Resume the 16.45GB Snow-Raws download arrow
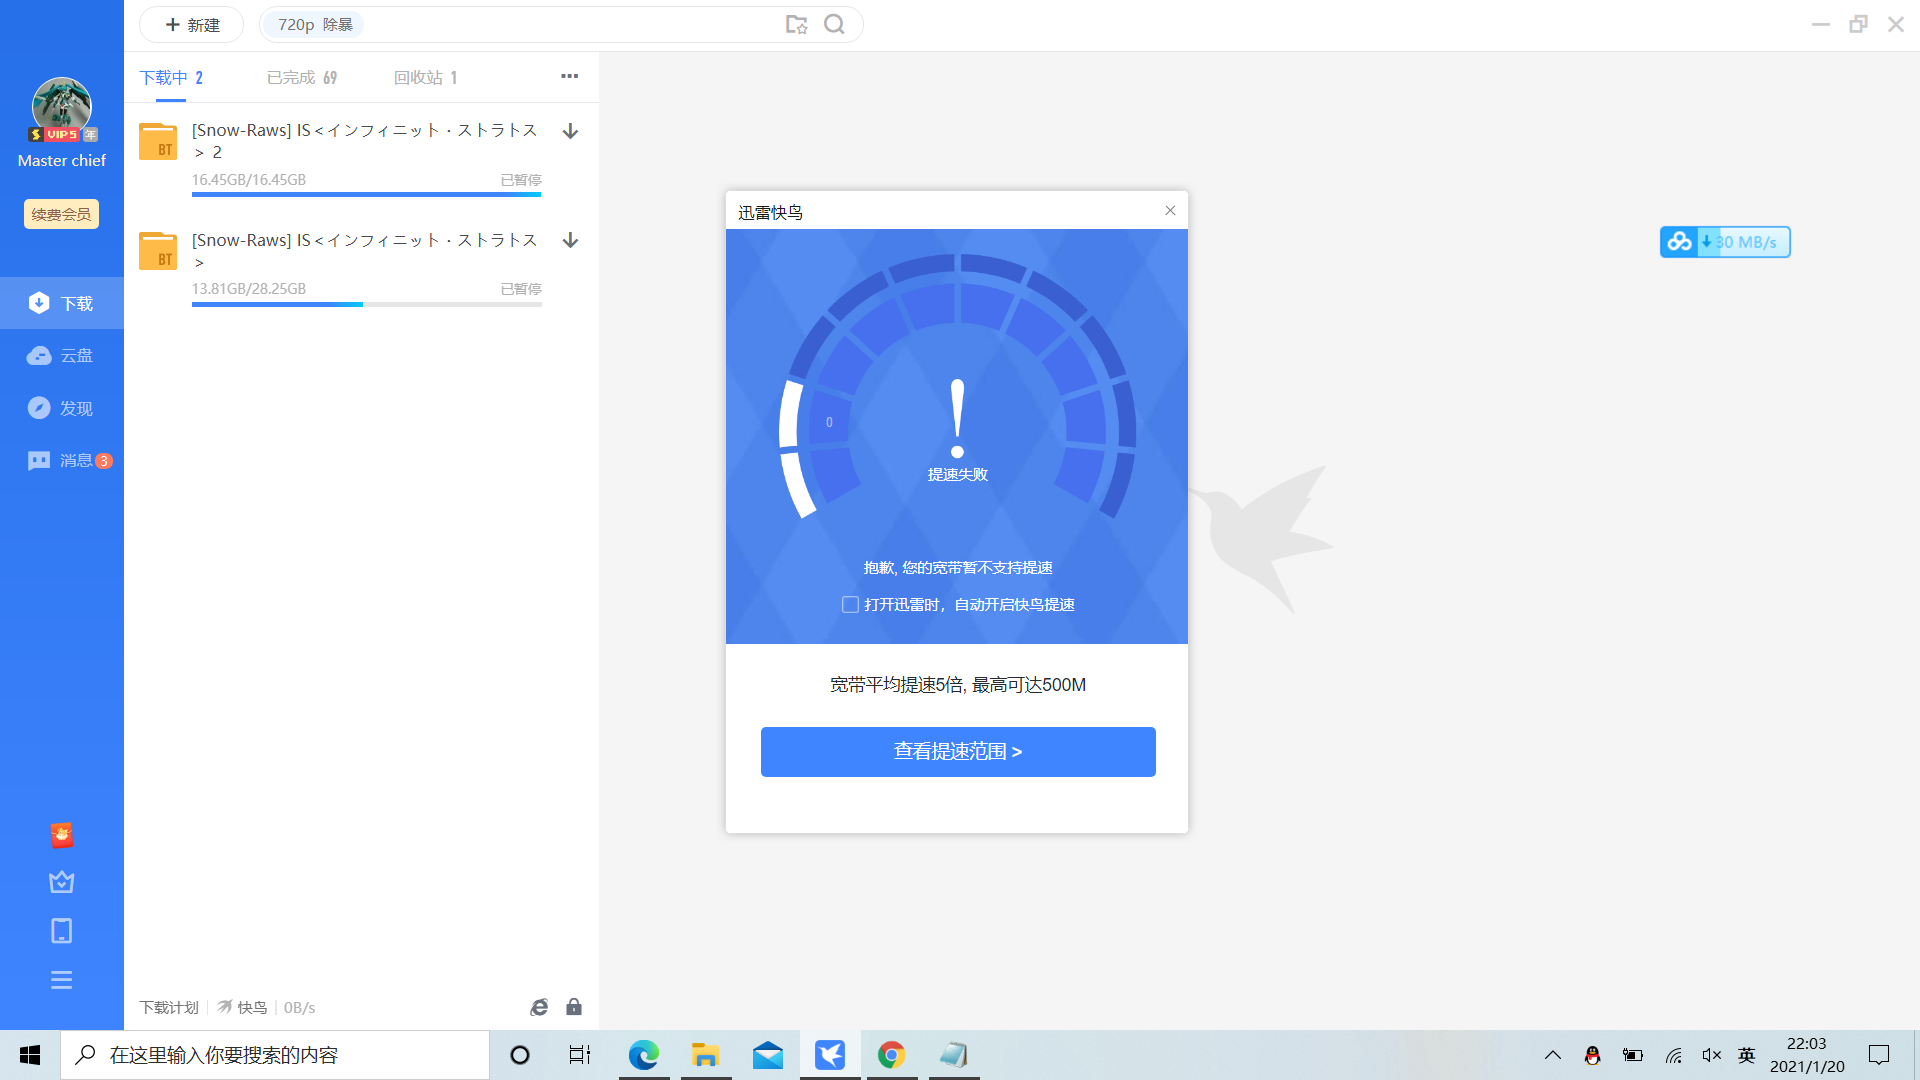Viewport: 1920px width, 1080px height. (x=571, y=131)
